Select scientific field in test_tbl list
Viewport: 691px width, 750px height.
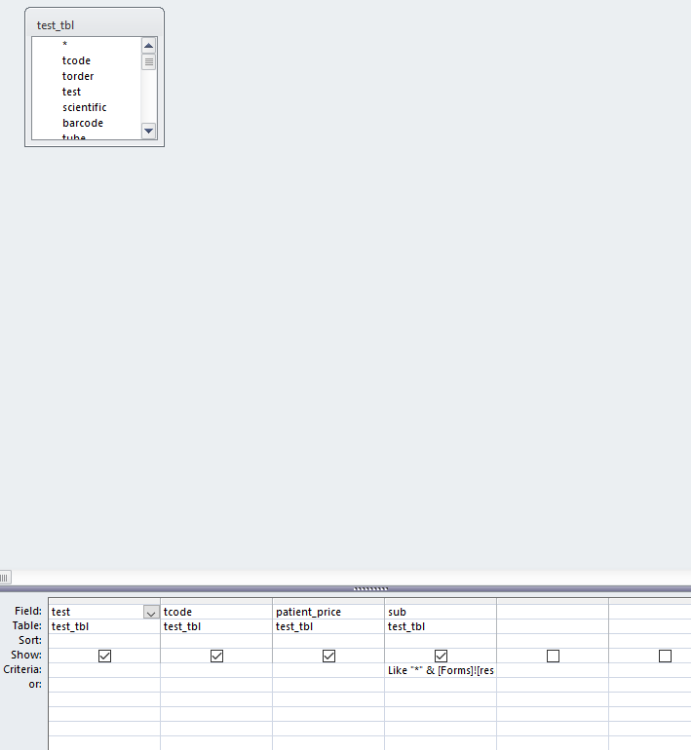coord(84,107)
